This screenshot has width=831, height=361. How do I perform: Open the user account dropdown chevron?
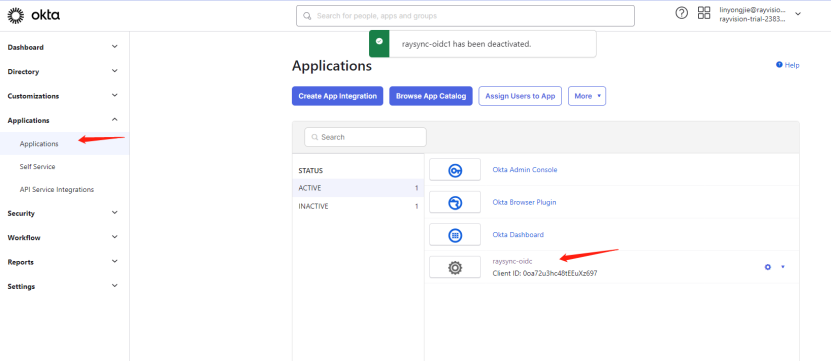point(798,14)
